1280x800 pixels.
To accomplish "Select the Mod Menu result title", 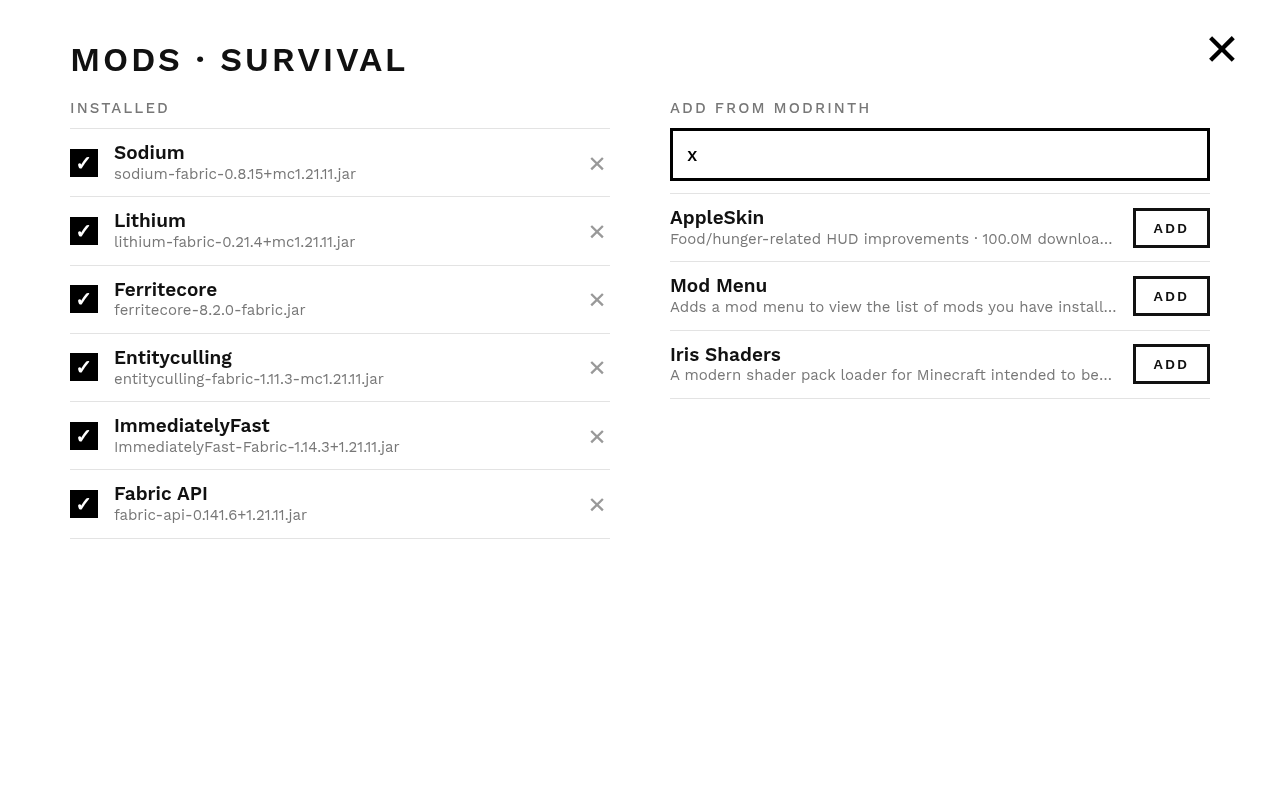I will (718, 286).
